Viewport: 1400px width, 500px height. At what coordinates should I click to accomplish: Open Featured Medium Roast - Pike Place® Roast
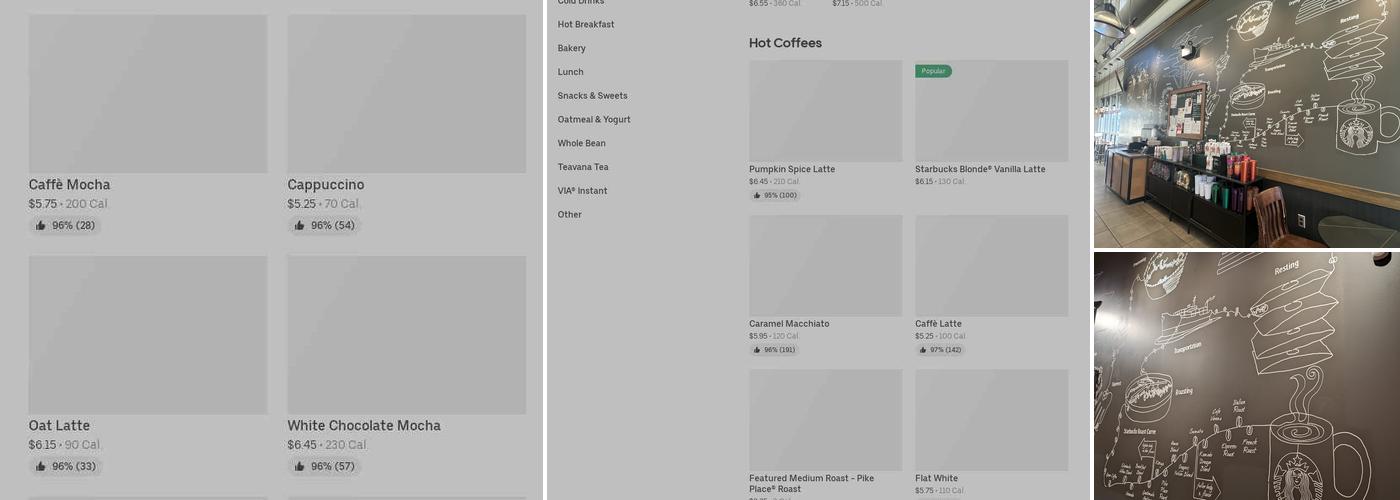coord(812,484)
